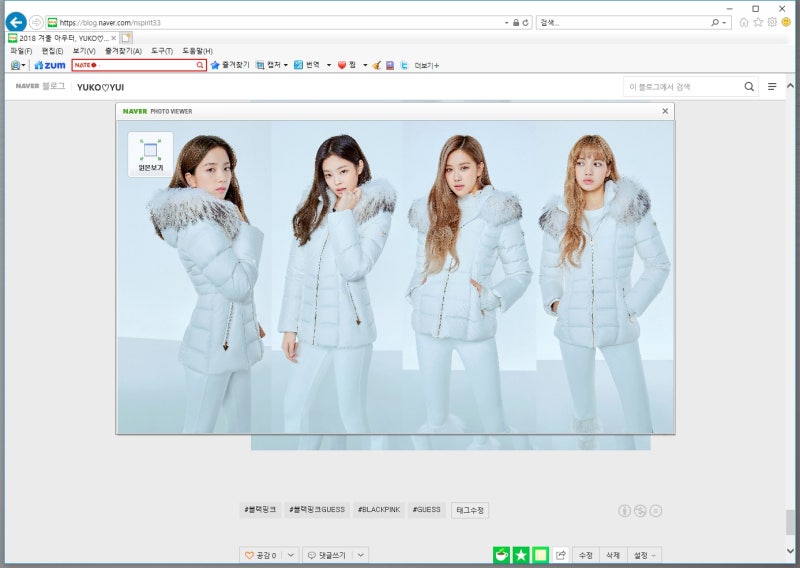Open the browser settings gear icon
Screen dimensions: 800x568
click(x=772, y=22)
